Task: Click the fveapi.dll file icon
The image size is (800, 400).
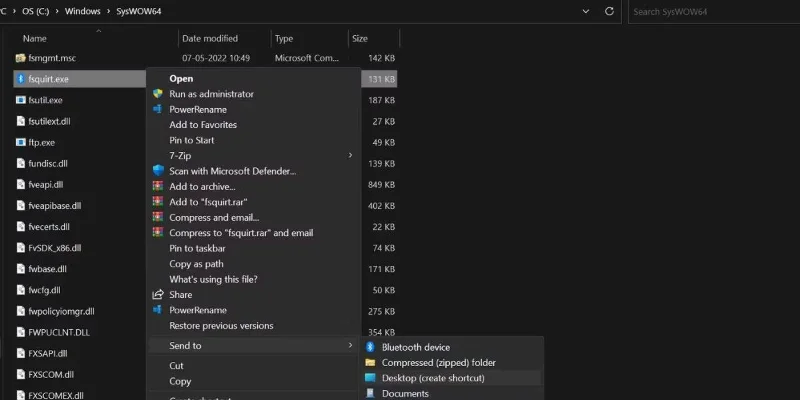Action: pyautogui.click(x=20, y=184)
